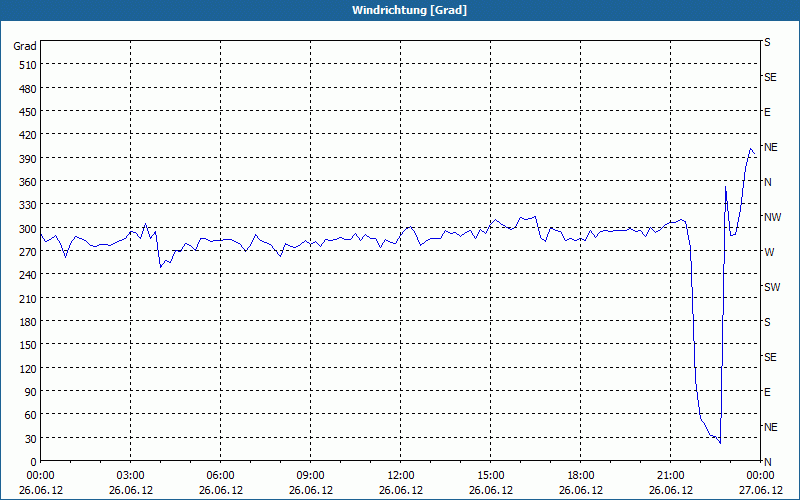This screenshot has width=800, height=500.
Task: Click the "00:00" time label above 26.06.12
Action: tap(40, 476)
